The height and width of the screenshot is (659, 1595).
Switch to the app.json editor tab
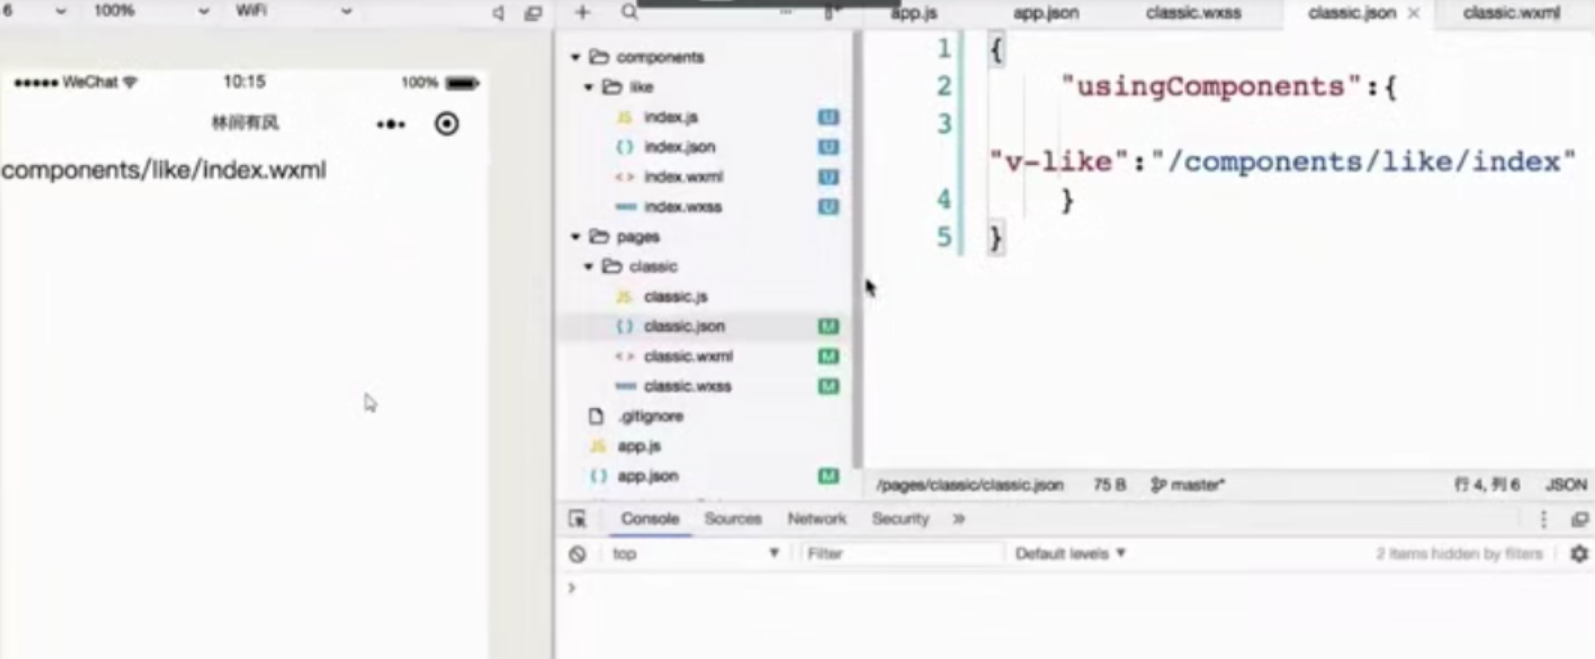click(x=1045, y=13)
